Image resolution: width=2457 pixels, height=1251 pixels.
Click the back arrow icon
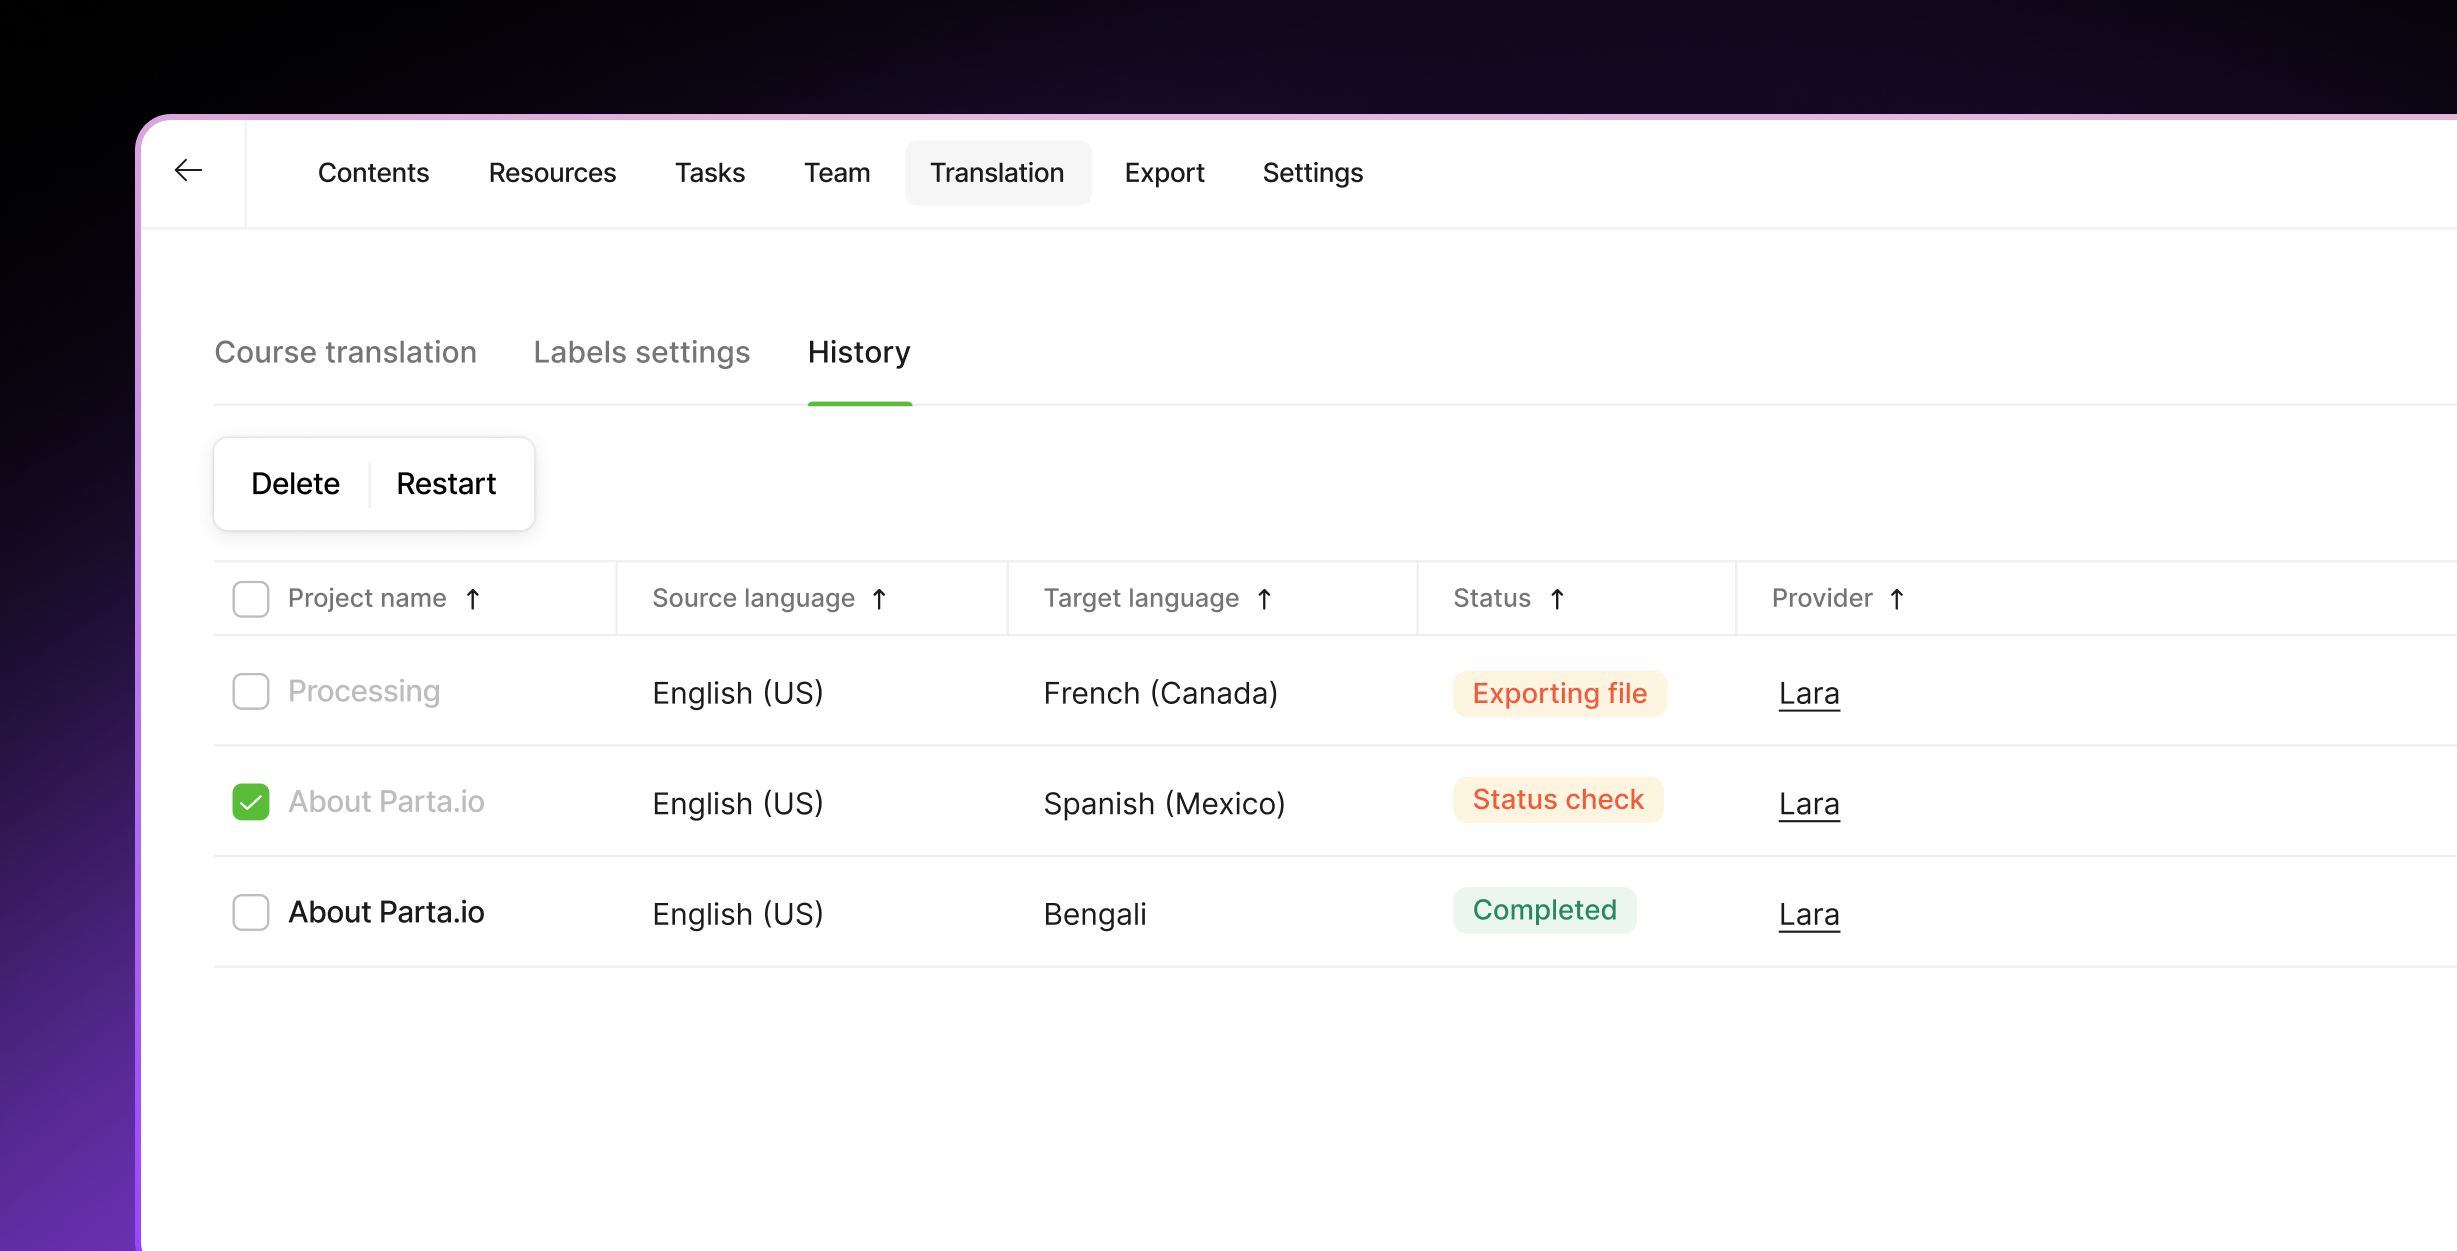pyautogui.click(x=188, y=171)
